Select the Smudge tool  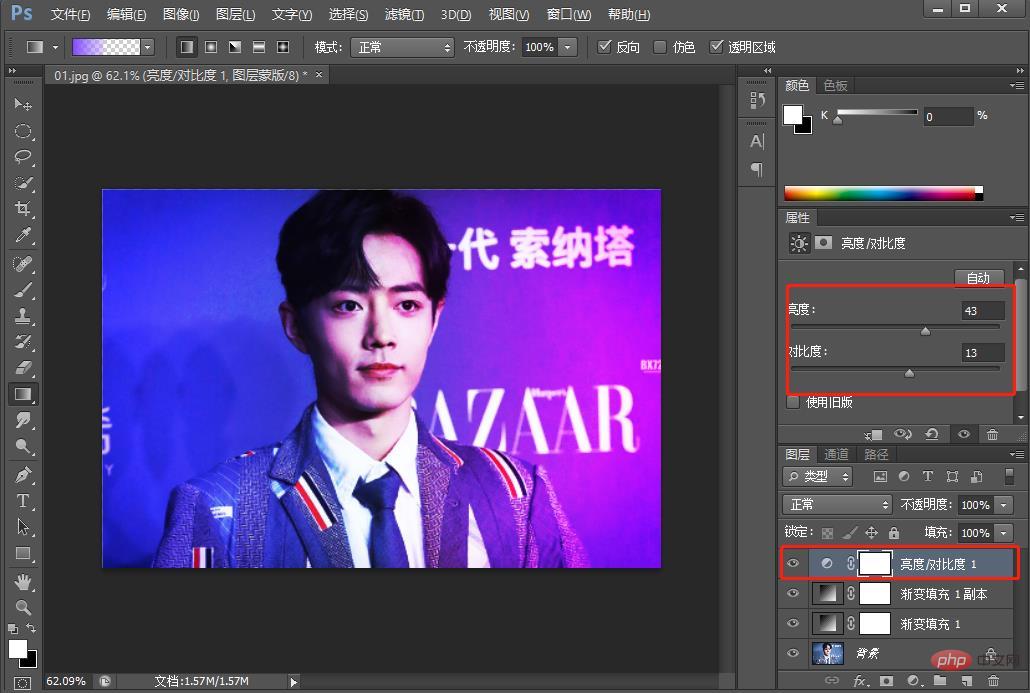(x=22, y=420)
